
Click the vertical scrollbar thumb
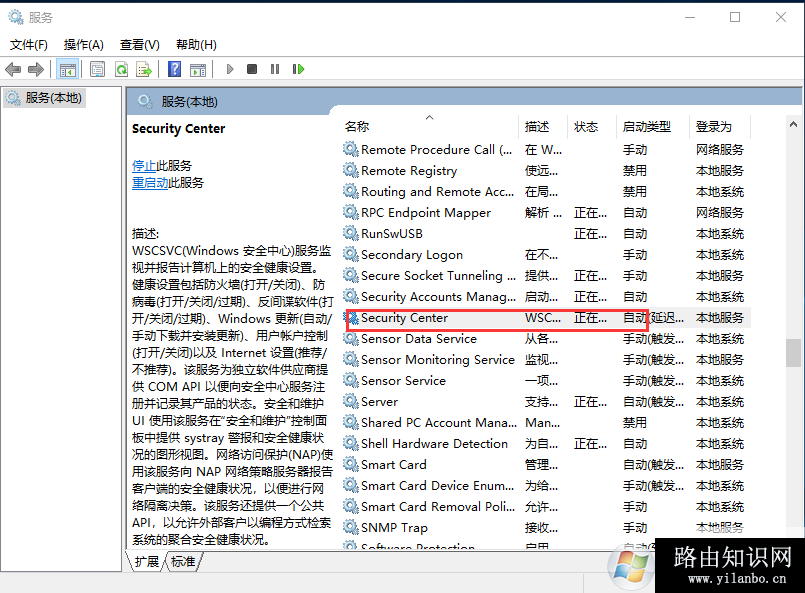click(793, 353)
